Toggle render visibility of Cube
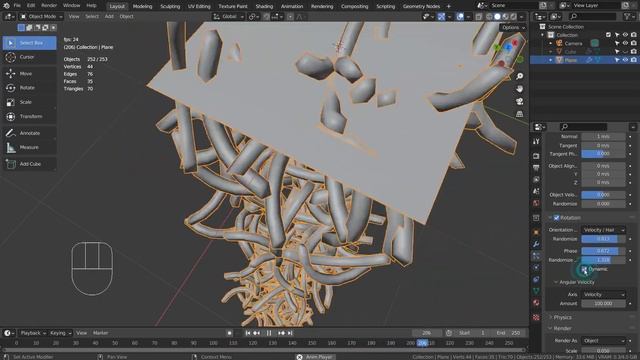640x360 pixels. point(633,52)
